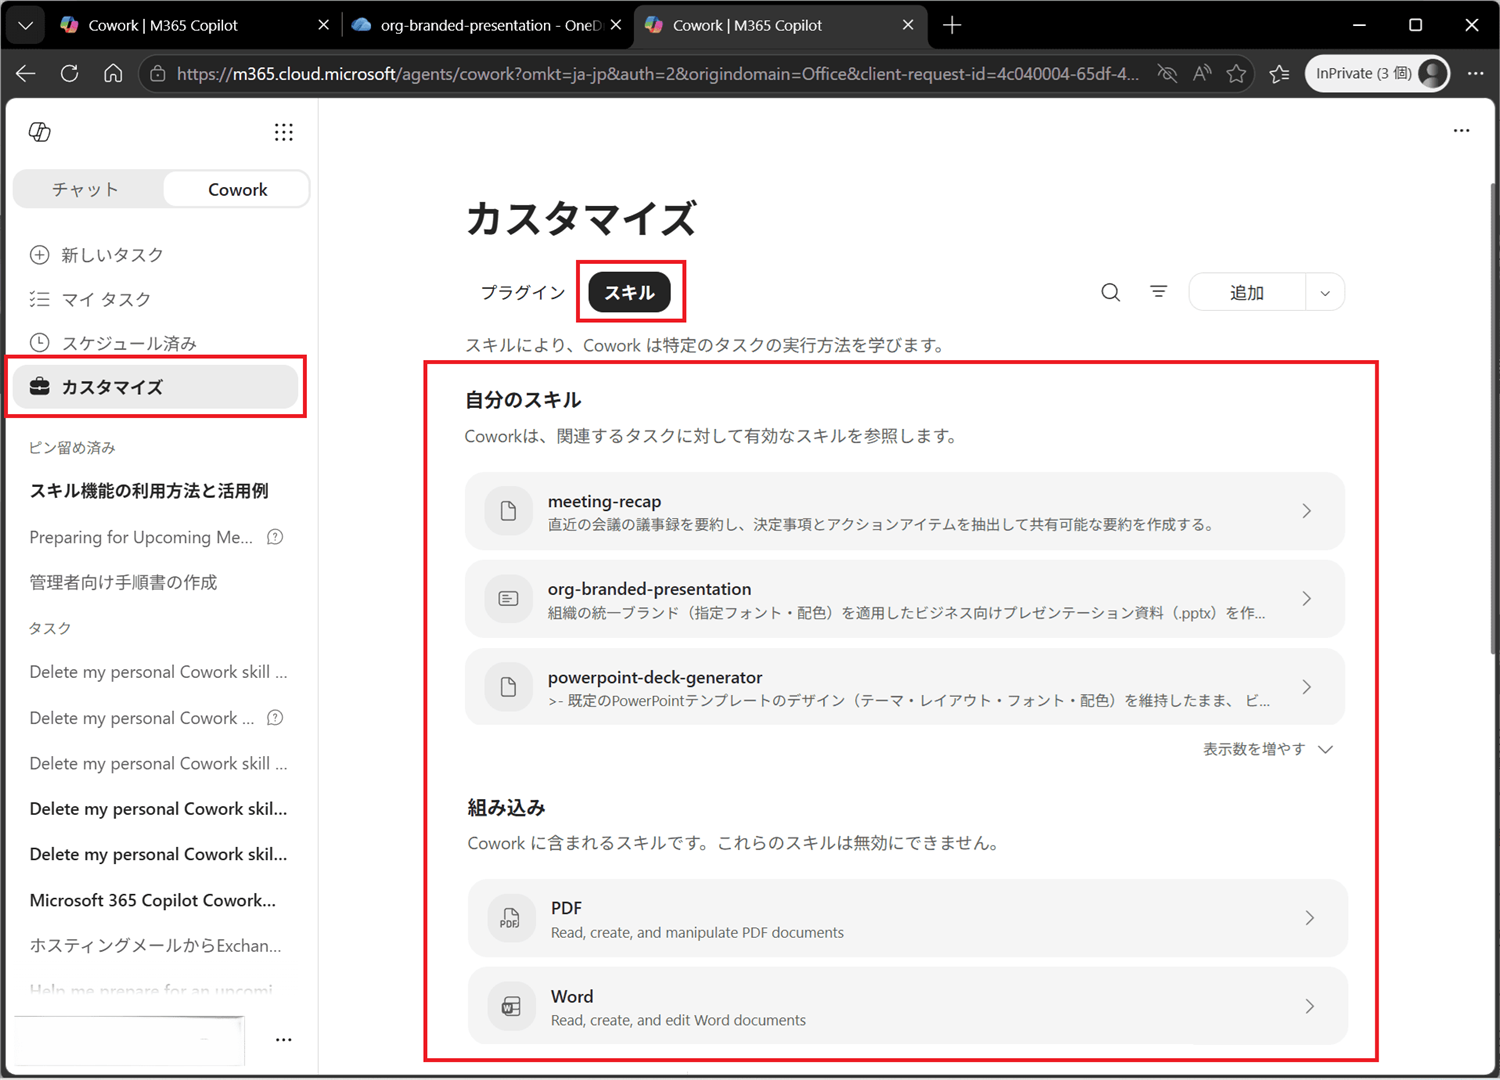Screen dimensions: 1500x1080
Task: Open pinned item スキル機能の利用方法と活用例
Action: [x=149, y=491]
